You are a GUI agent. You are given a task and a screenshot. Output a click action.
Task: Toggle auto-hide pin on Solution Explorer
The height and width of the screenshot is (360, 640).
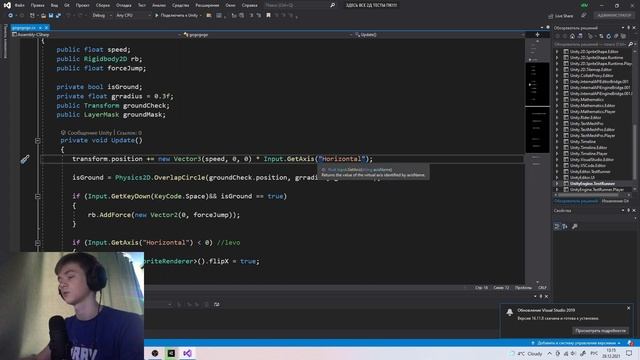(x=629, y=28)
